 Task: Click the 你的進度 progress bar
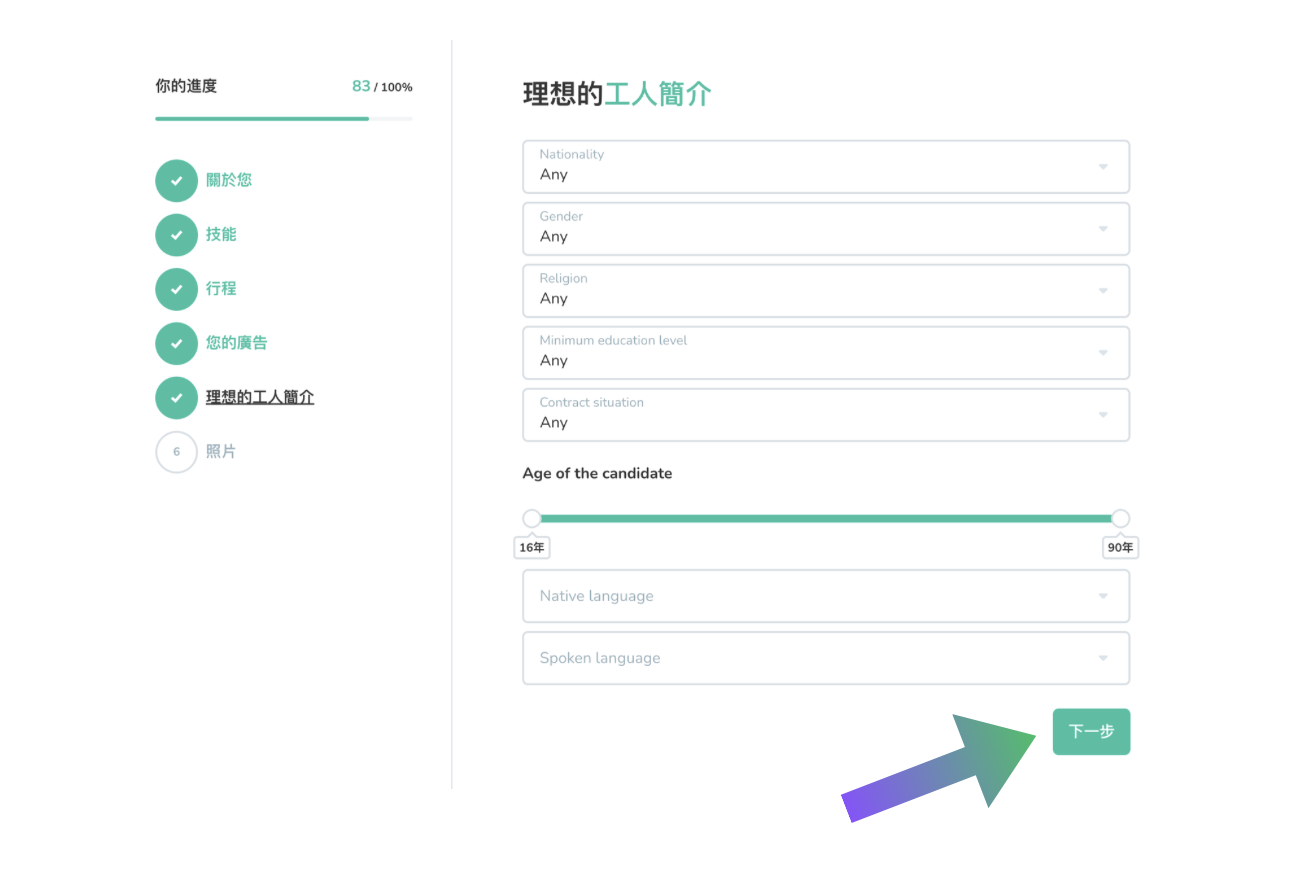tap(283, 119)
